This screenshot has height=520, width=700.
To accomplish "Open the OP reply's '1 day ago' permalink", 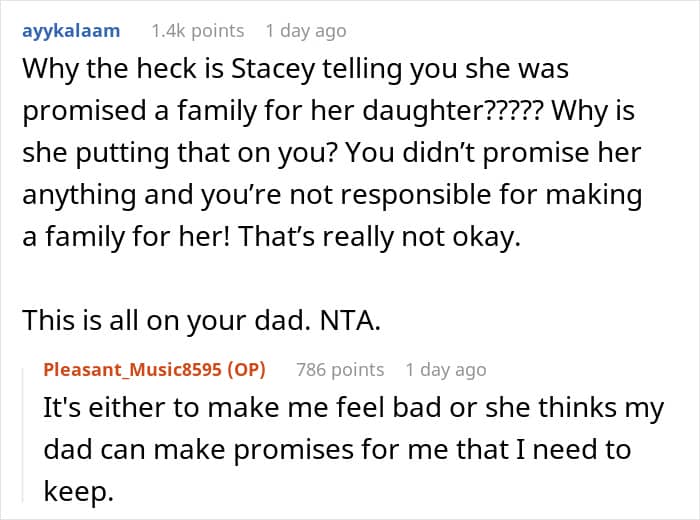I will (x=446, y=370).
